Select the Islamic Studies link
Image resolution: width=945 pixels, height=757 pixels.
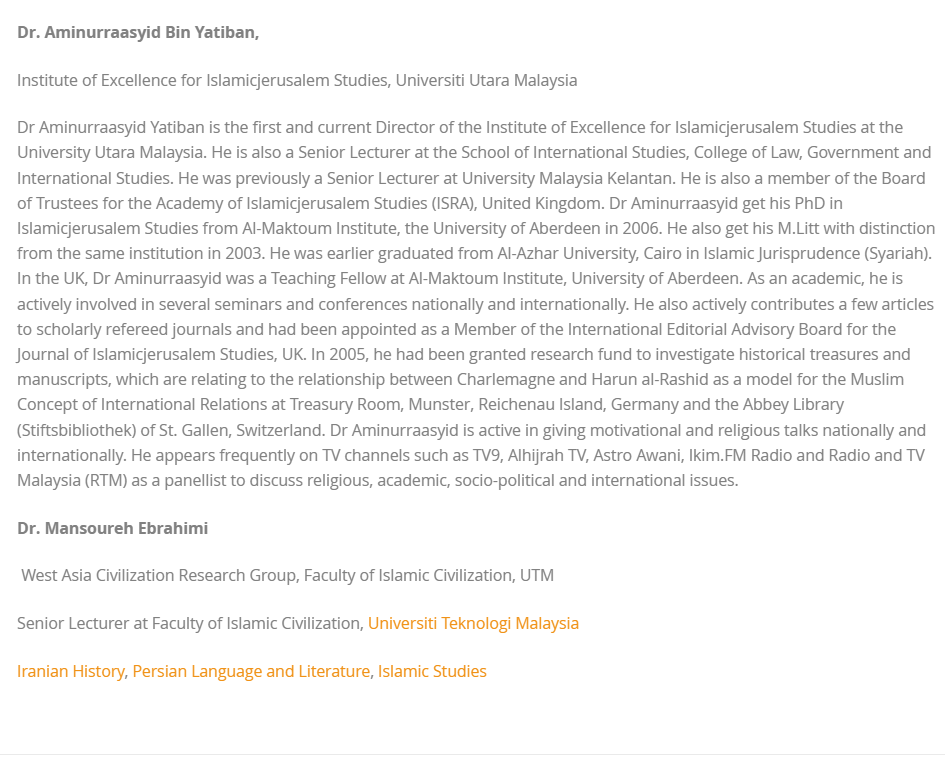click(432, 671)
